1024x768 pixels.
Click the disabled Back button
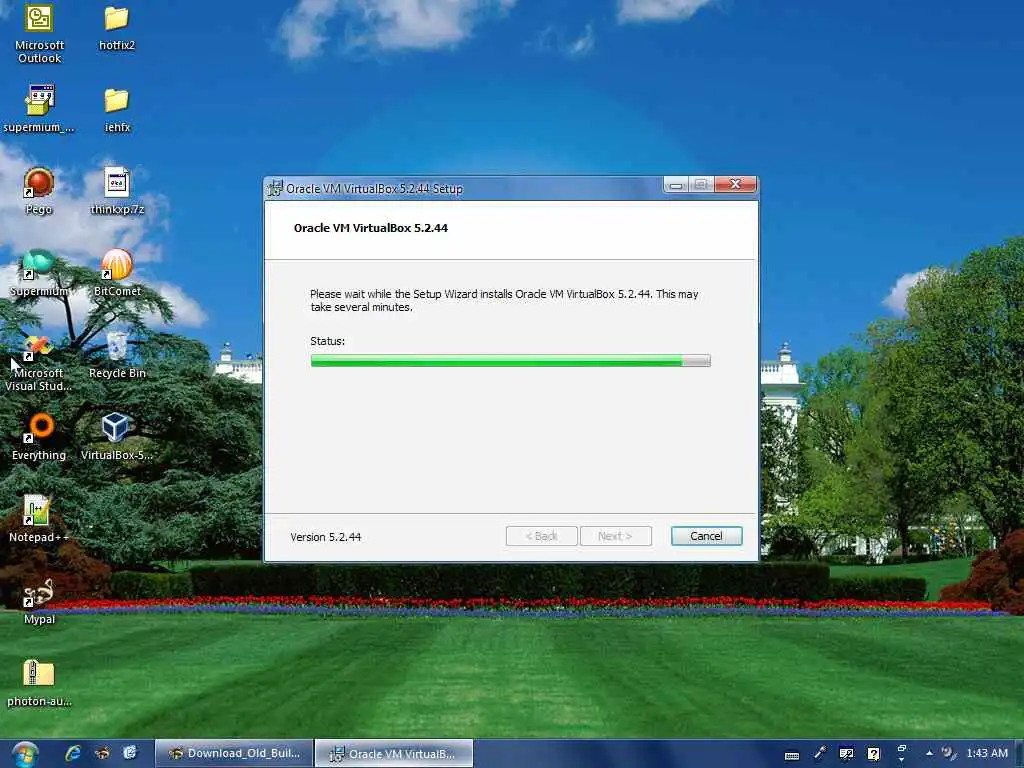[541, 536]
